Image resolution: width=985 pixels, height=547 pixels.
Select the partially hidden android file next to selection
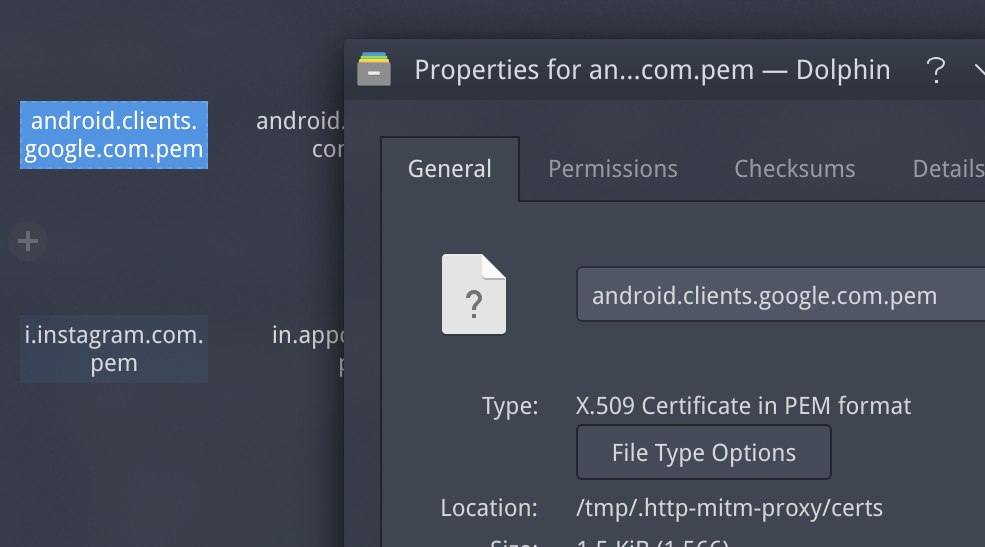[x=300, y=135]
